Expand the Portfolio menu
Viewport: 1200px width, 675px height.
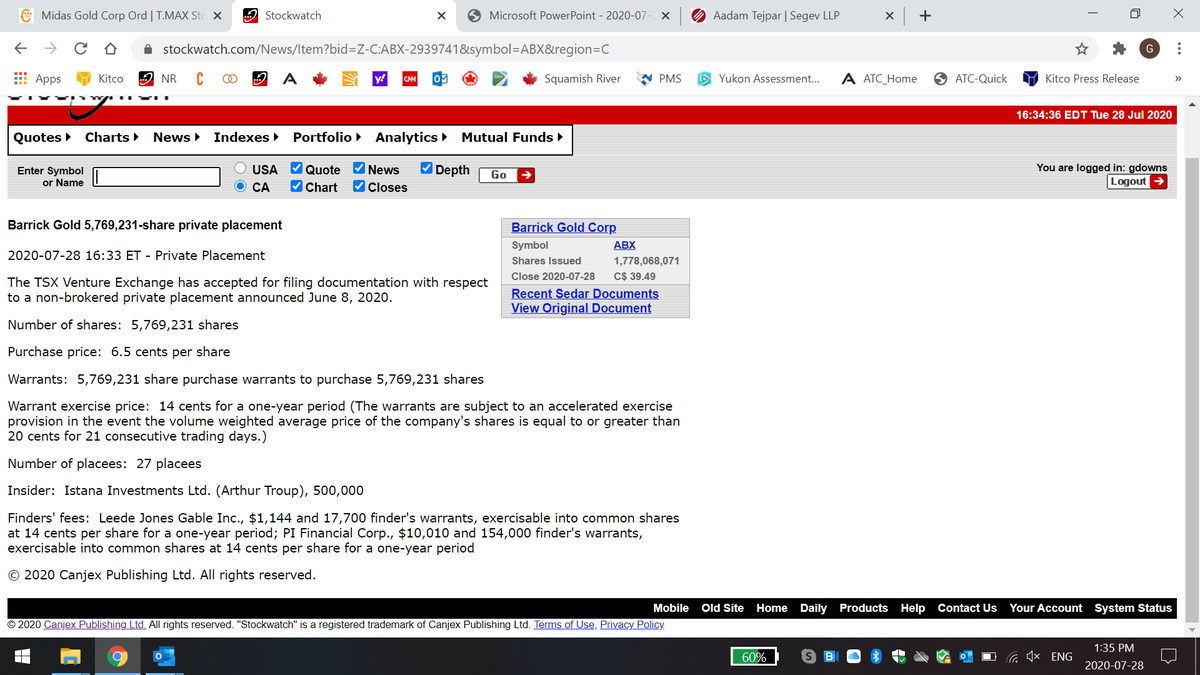[x=328, y=137]
